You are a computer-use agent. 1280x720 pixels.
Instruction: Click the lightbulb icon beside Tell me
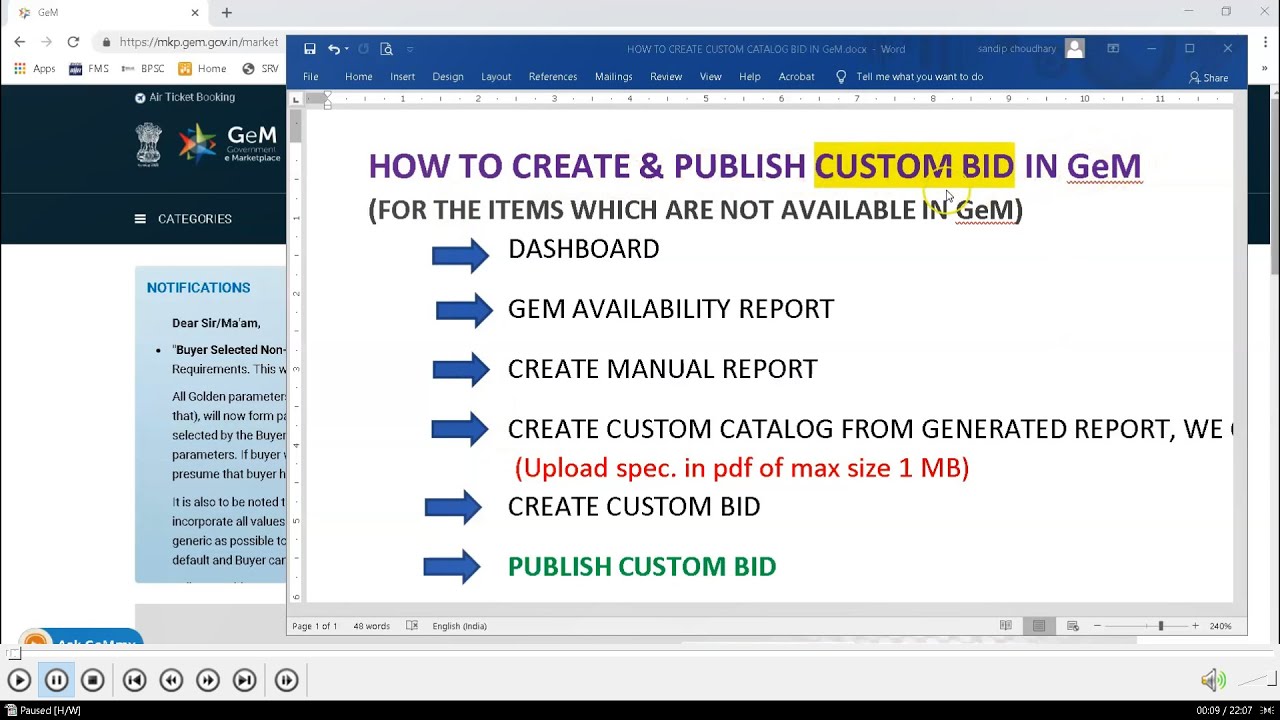[x=841, y=77]
